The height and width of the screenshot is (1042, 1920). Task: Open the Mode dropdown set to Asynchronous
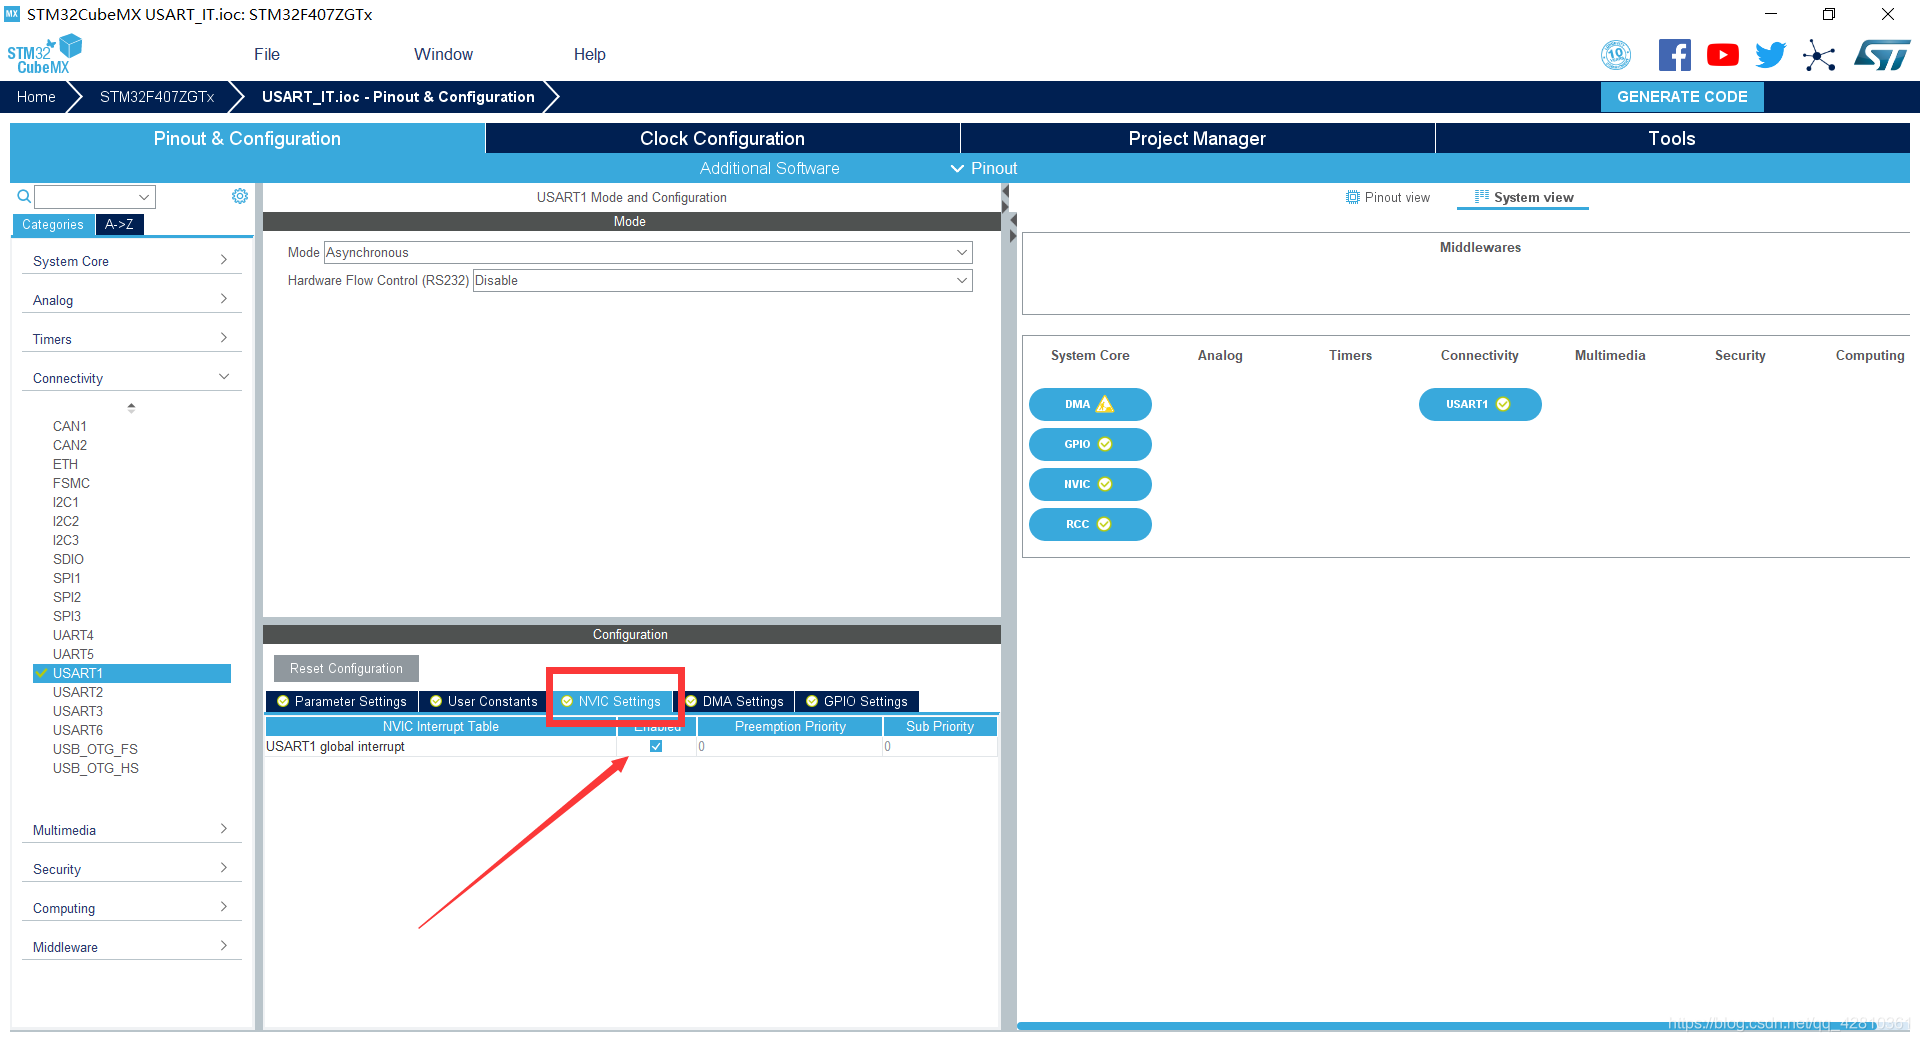coord(648,252)
